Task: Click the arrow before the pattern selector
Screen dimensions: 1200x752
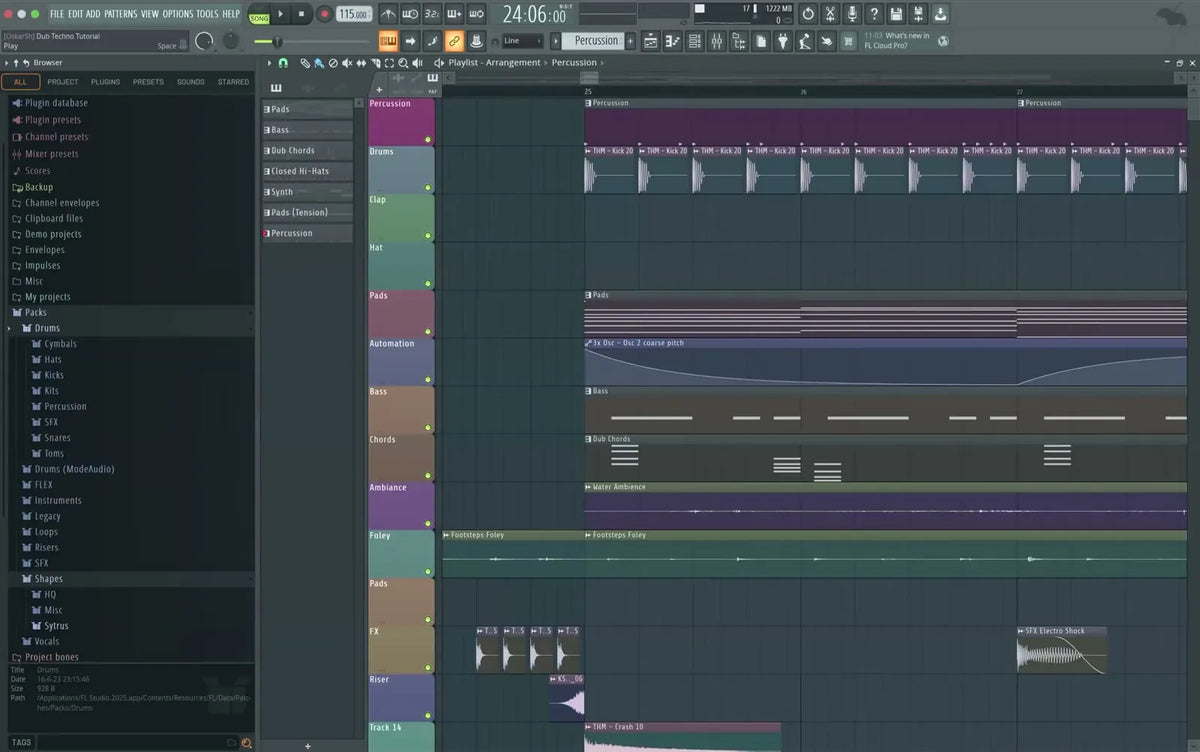Action: point(555,41)
